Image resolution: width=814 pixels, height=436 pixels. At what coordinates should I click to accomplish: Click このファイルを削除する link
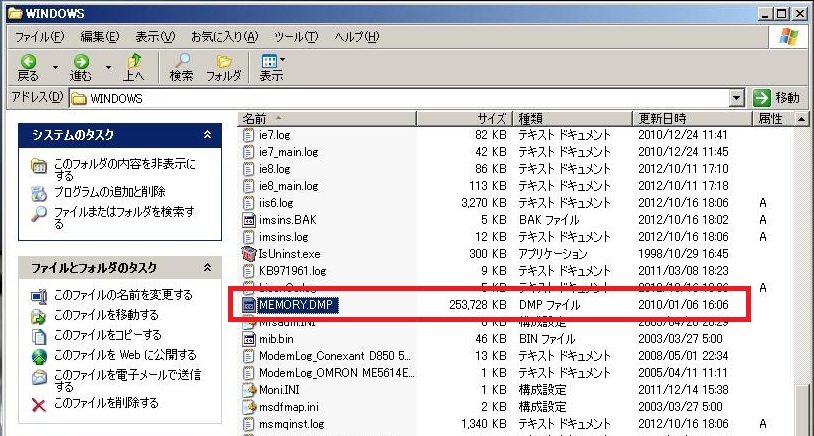tap(106, 403)
